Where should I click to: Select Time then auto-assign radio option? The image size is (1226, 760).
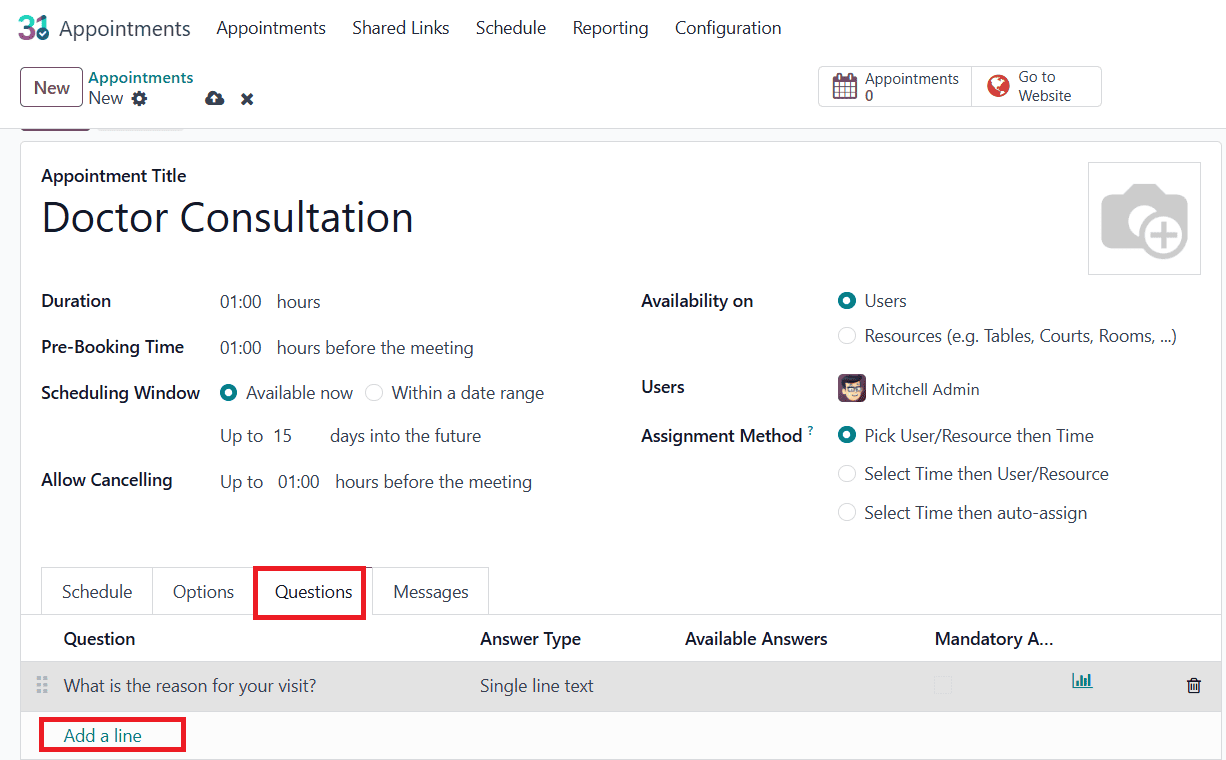click(847, 513)
